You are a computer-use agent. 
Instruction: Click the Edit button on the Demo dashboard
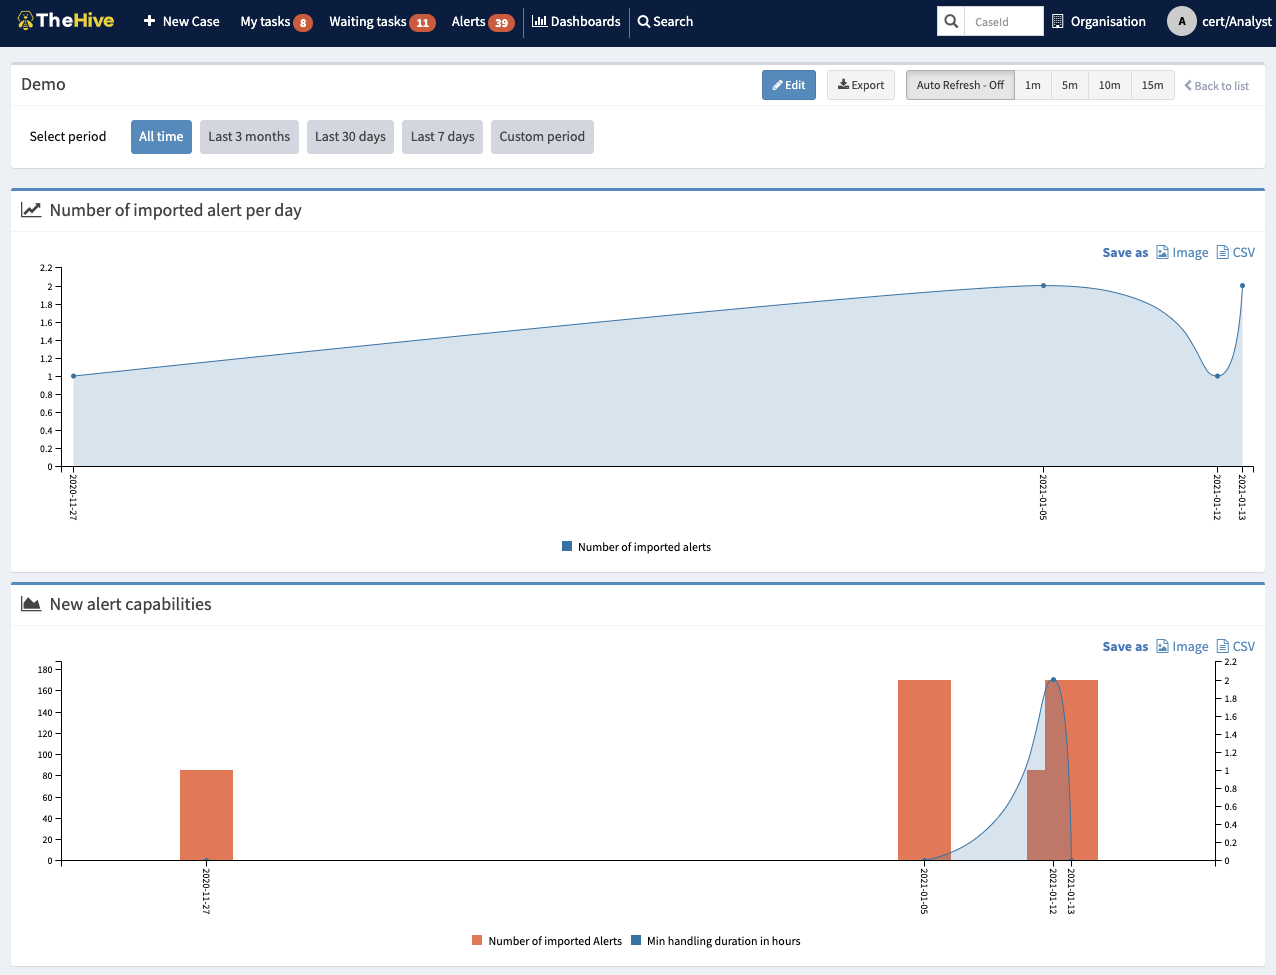pyautogui.click(x=788, y=85)
